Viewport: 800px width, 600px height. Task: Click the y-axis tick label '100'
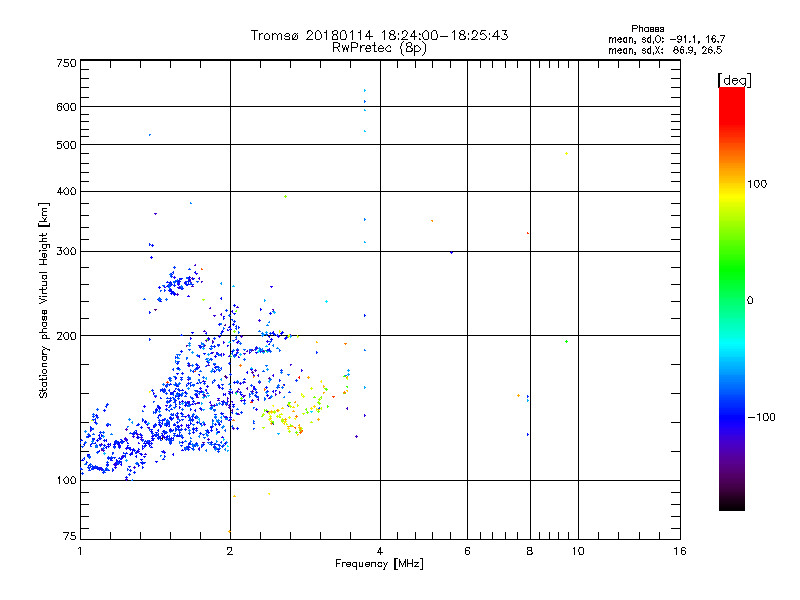point(66,480)
